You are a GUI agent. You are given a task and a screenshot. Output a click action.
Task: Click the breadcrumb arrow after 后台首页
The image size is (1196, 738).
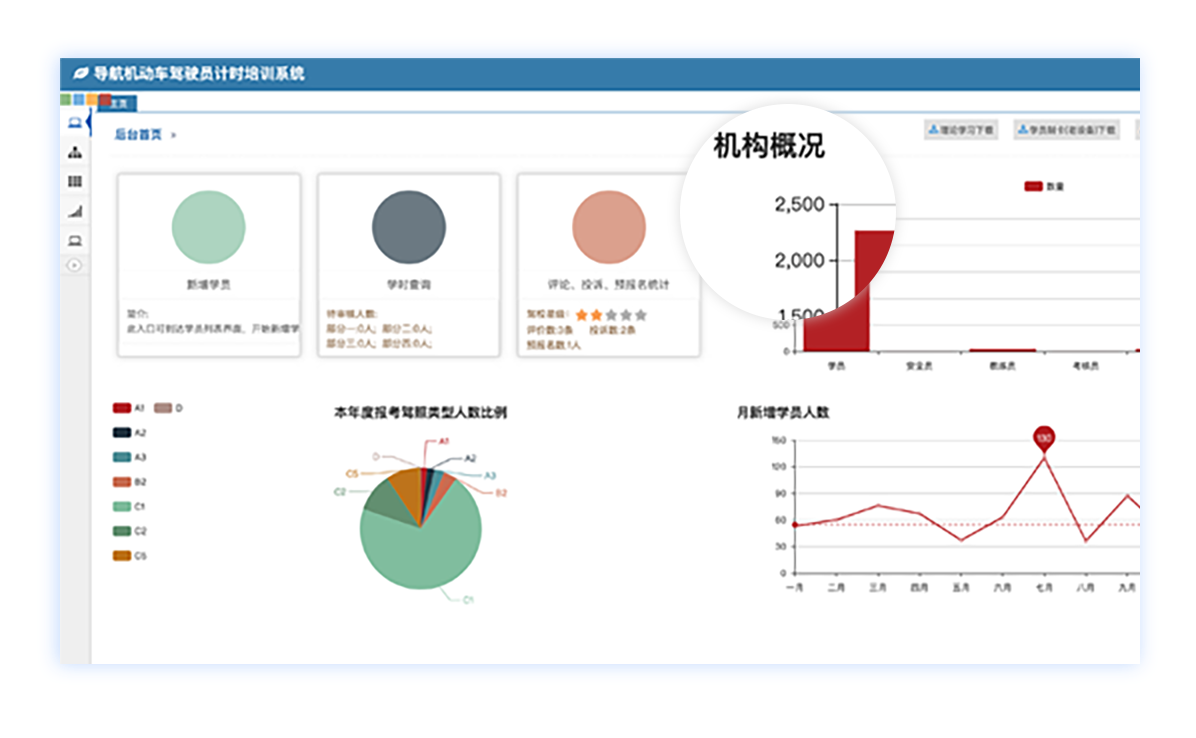point(174,135)
